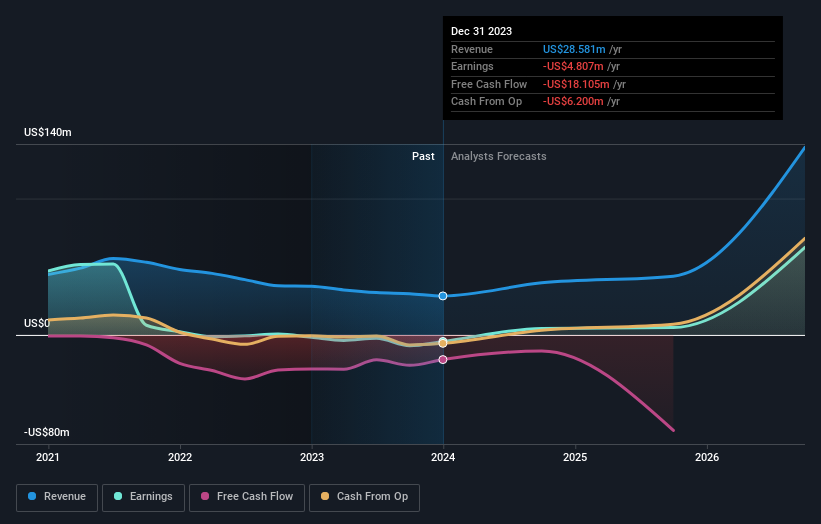Screen dimensions: 821x524
Task: Click the 2022 x-axis label
Action: pos(180,457)
